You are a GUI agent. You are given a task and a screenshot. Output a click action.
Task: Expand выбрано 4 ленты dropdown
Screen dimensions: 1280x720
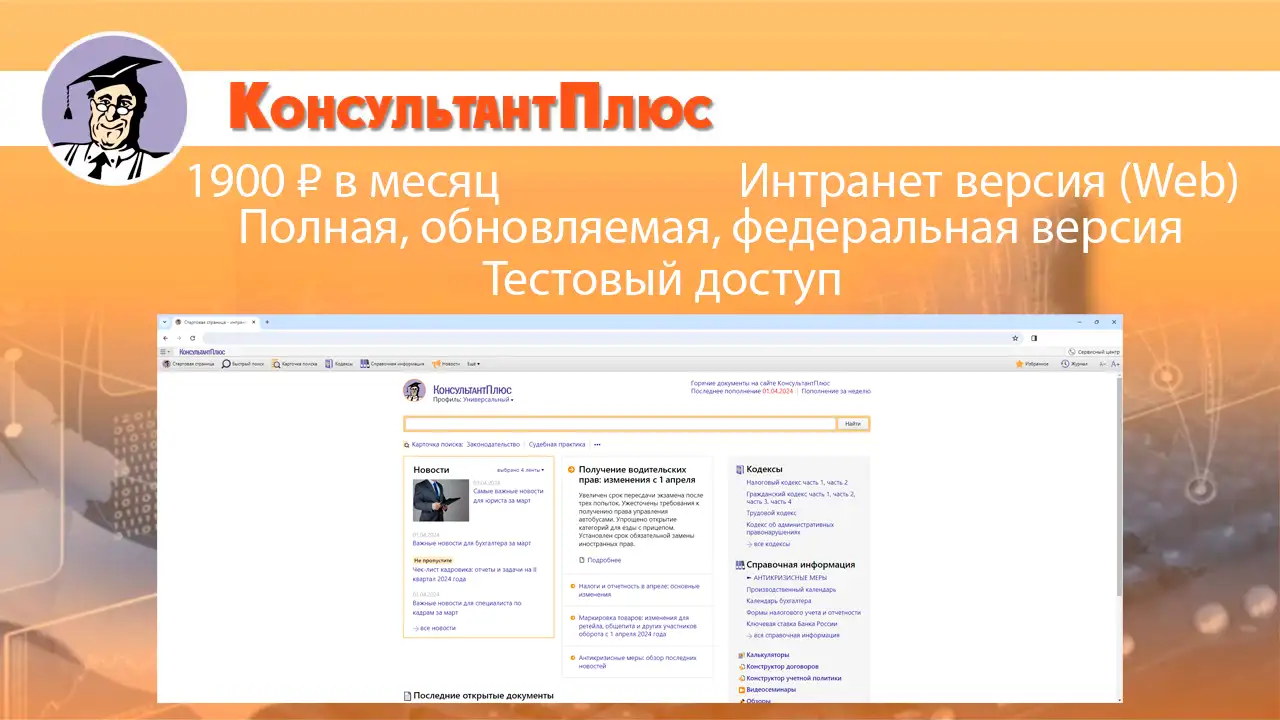(x=520, y=470)
